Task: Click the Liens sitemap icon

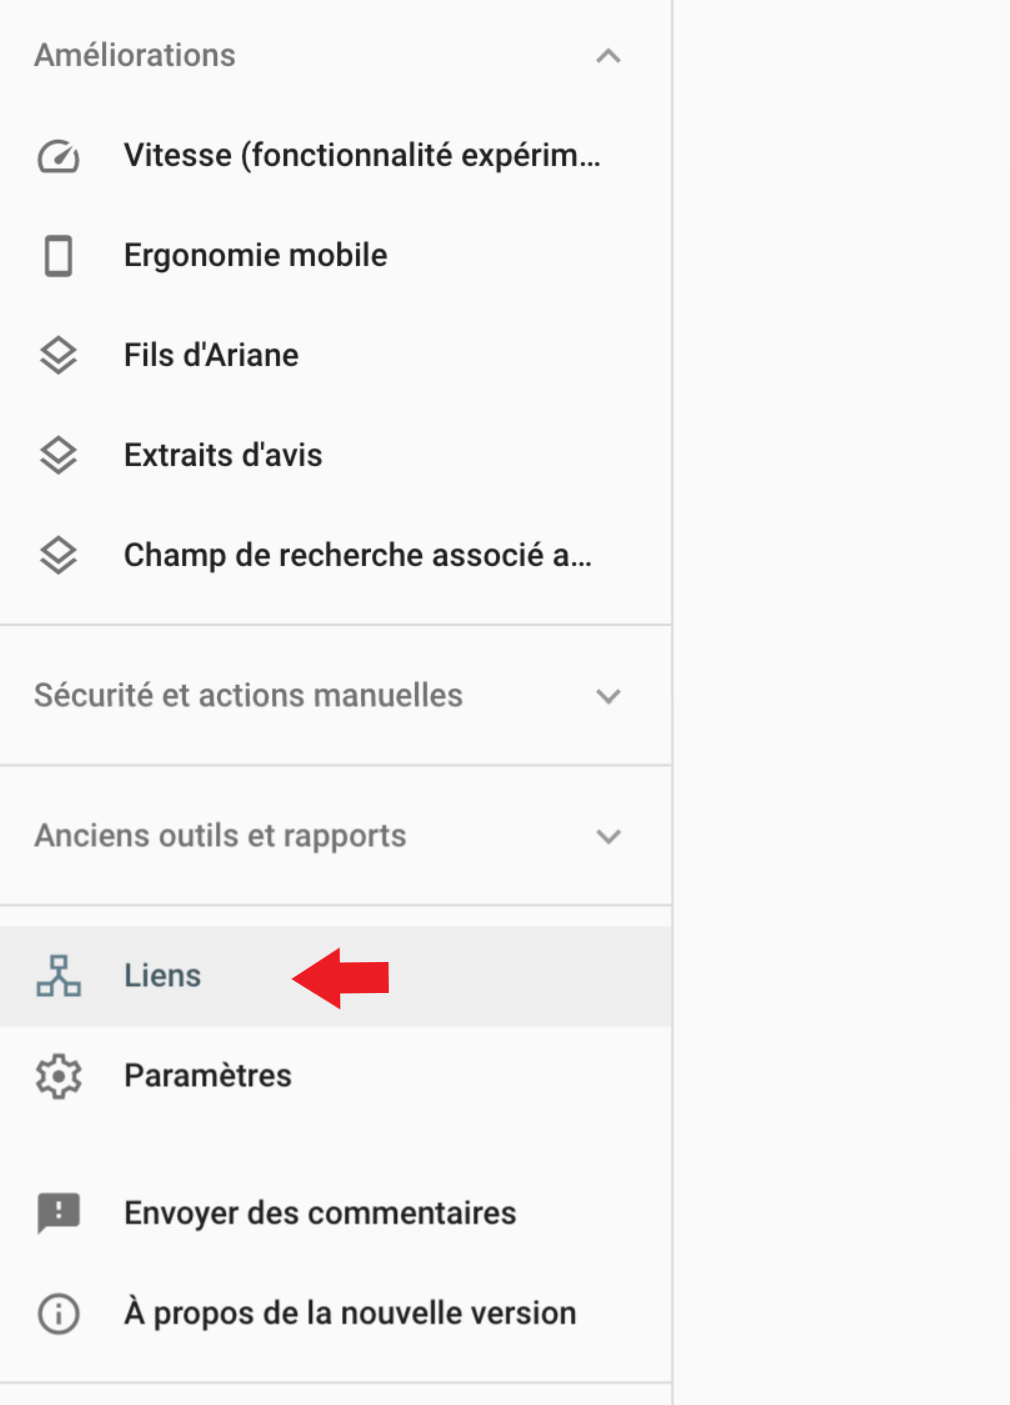Action: 57,976
